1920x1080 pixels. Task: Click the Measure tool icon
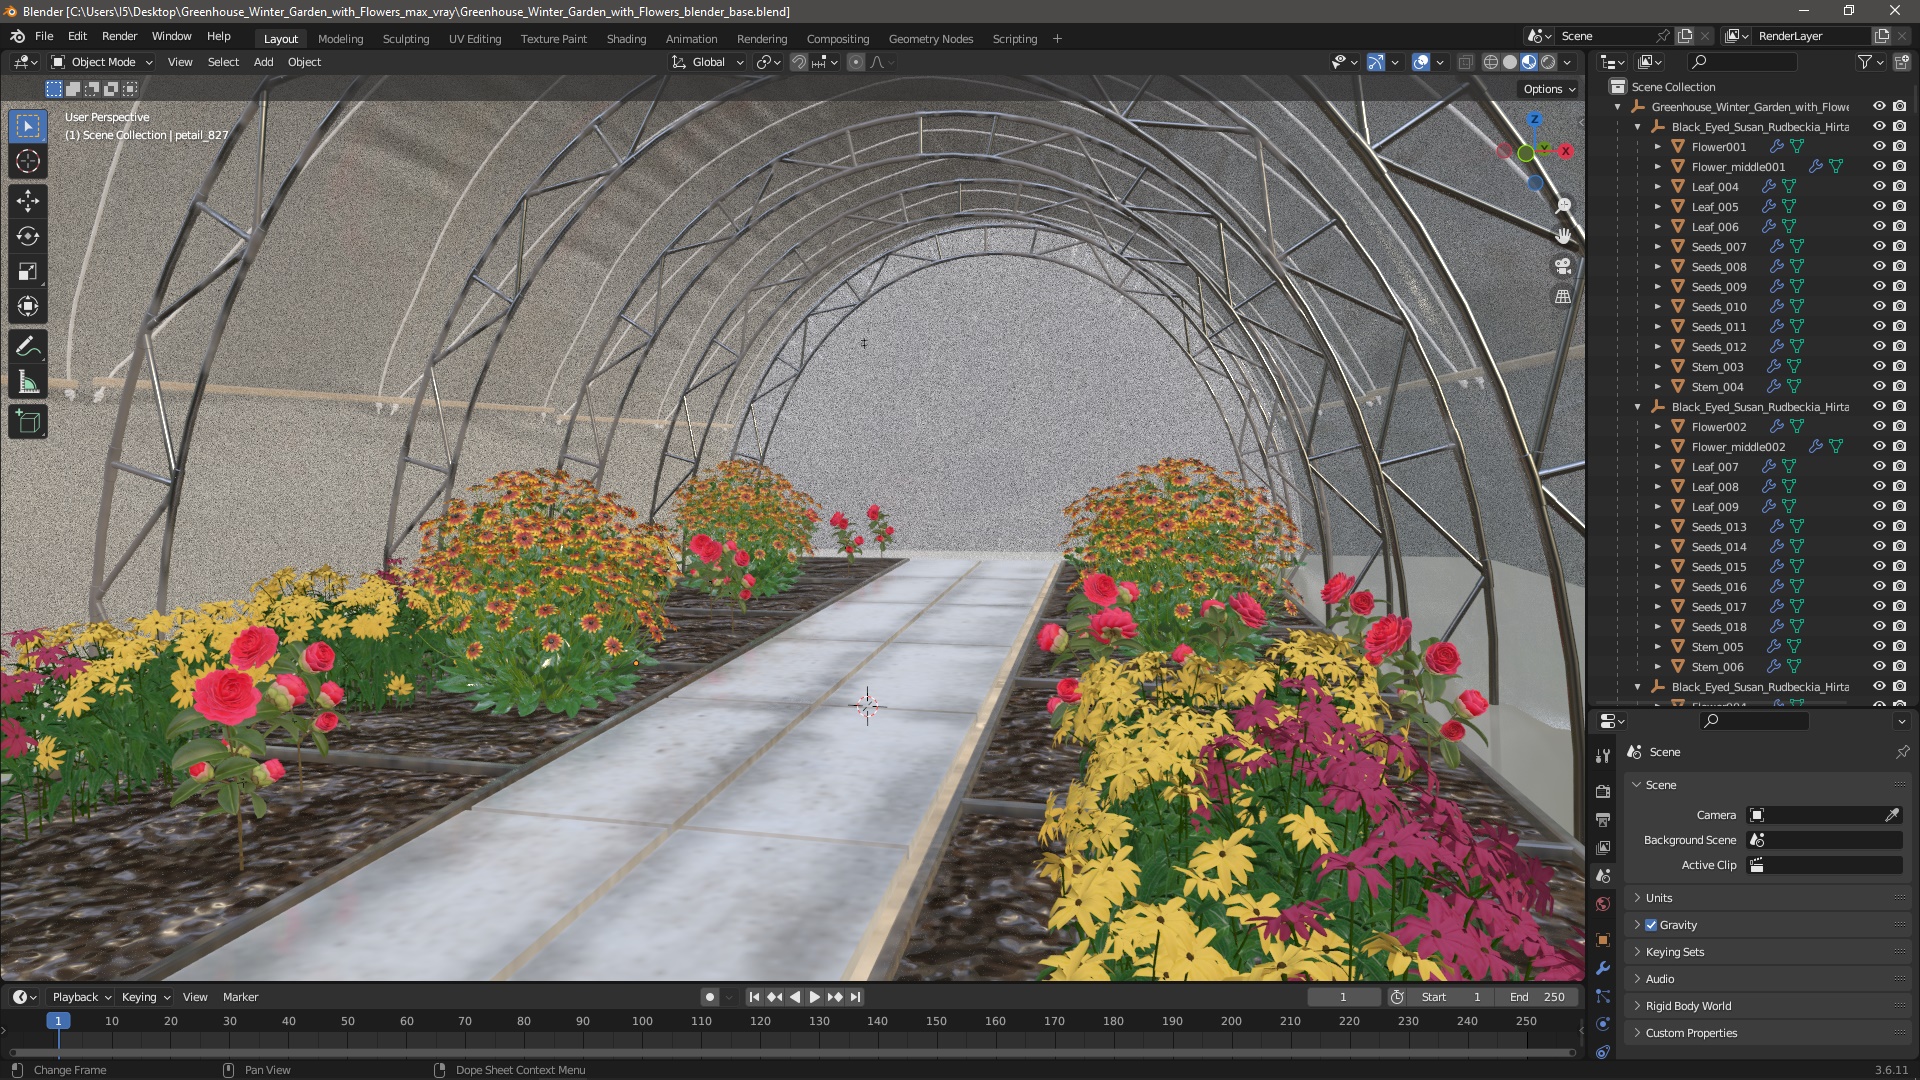point(29,382)
